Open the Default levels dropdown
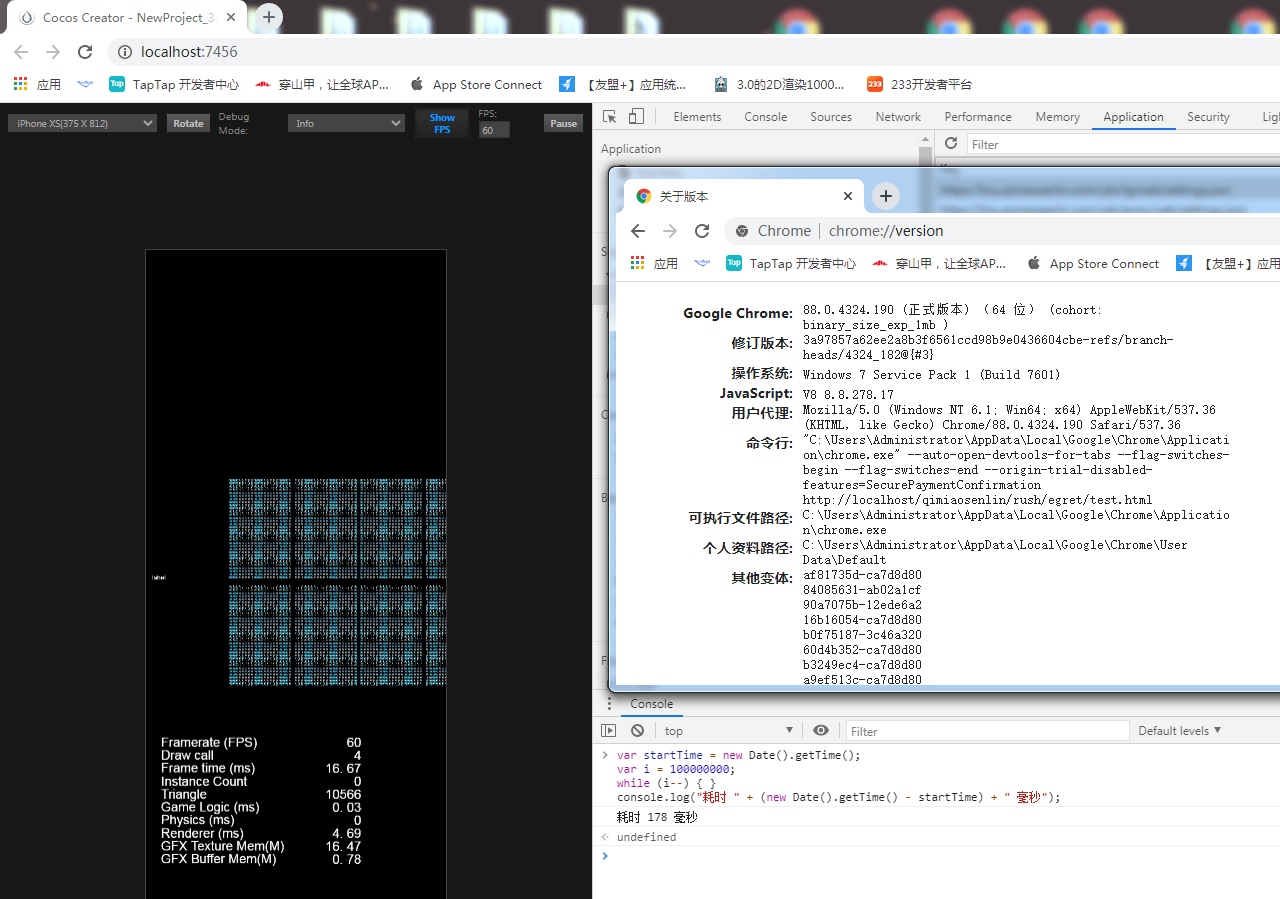The height and width of the screenshot is (899, 1280). [x=1180, y=731]
